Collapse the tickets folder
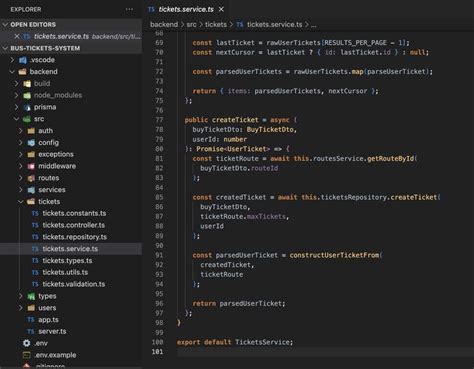Image resolution: width=474 pixels, height=369 pixels. (x=21, y=202)
